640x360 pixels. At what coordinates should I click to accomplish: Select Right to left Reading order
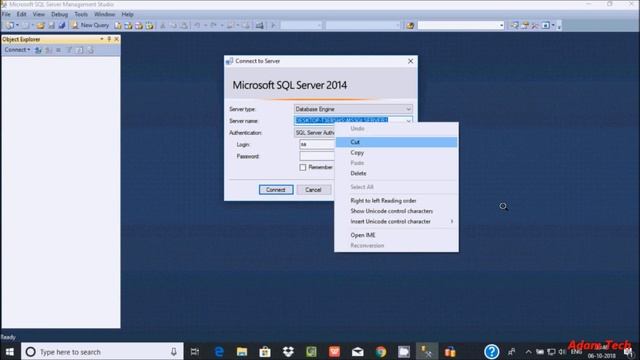click(x=396, y=201)
